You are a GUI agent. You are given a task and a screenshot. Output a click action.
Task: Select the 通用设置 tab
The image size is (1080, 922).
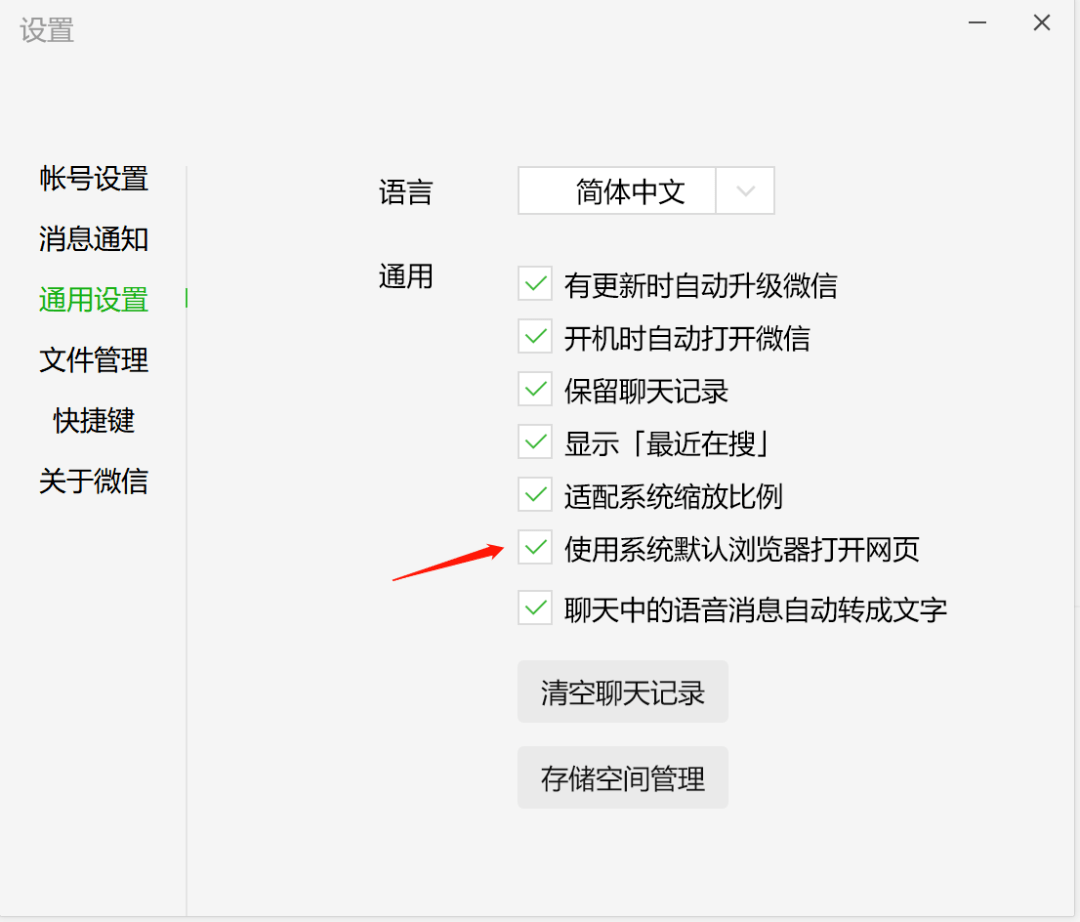[94, 300]
